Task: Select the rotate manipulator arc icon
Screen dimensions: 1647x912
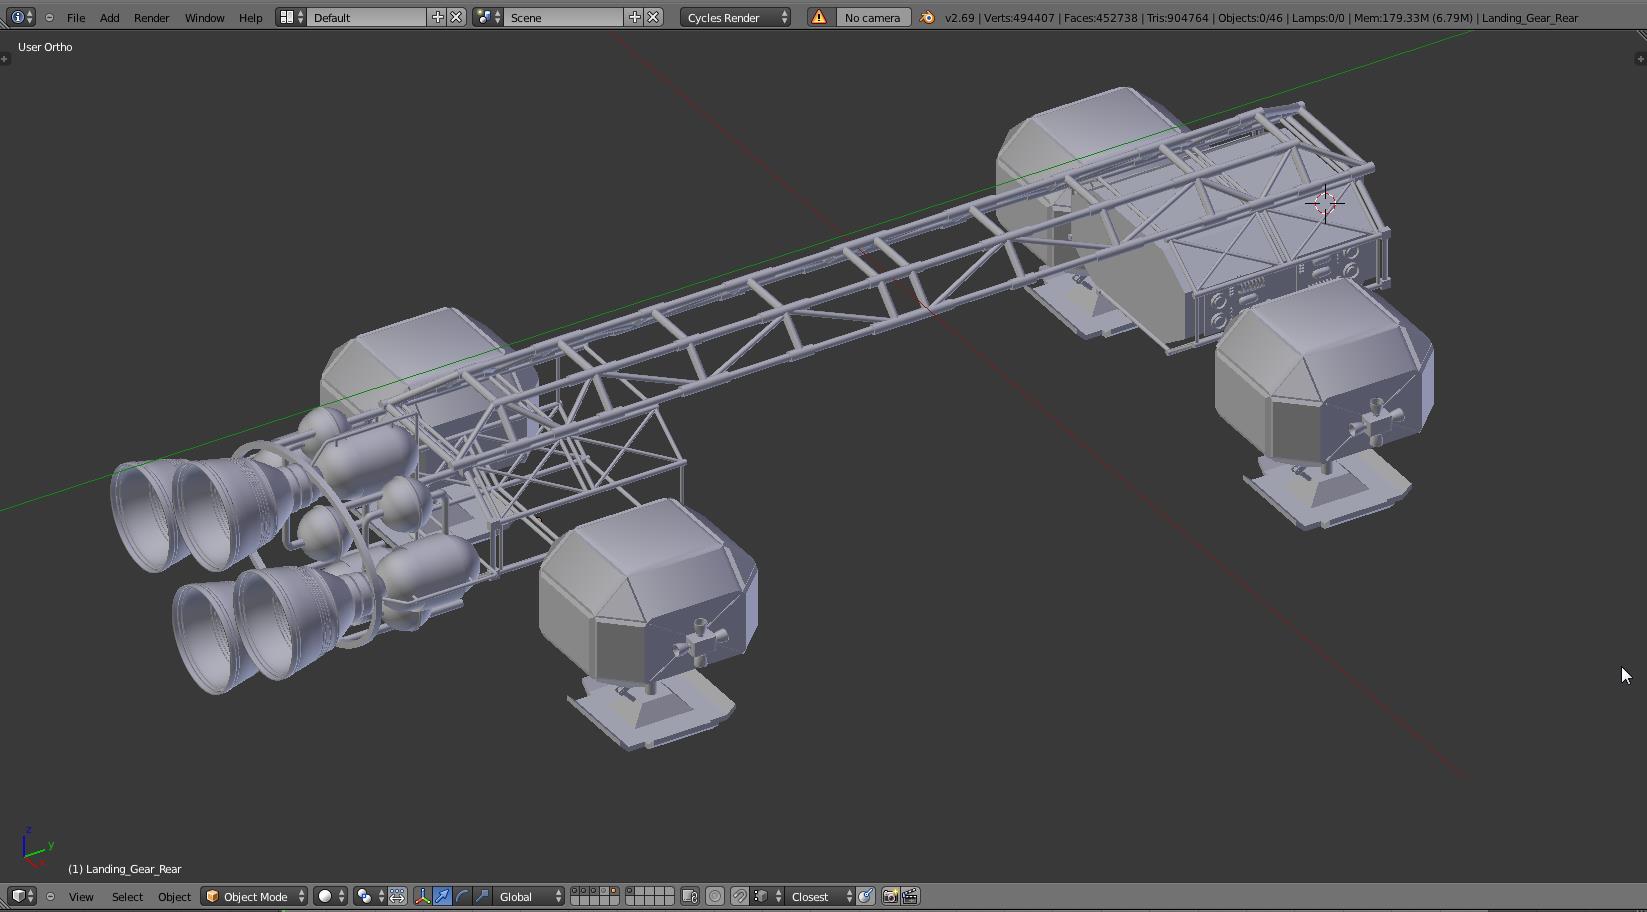Action: (463, 897)
